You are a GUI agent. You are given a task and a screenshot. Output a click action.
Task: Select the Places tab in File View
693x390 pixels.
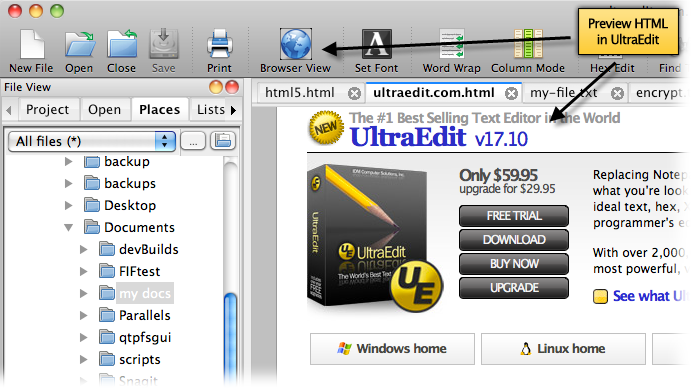[160, 110]
